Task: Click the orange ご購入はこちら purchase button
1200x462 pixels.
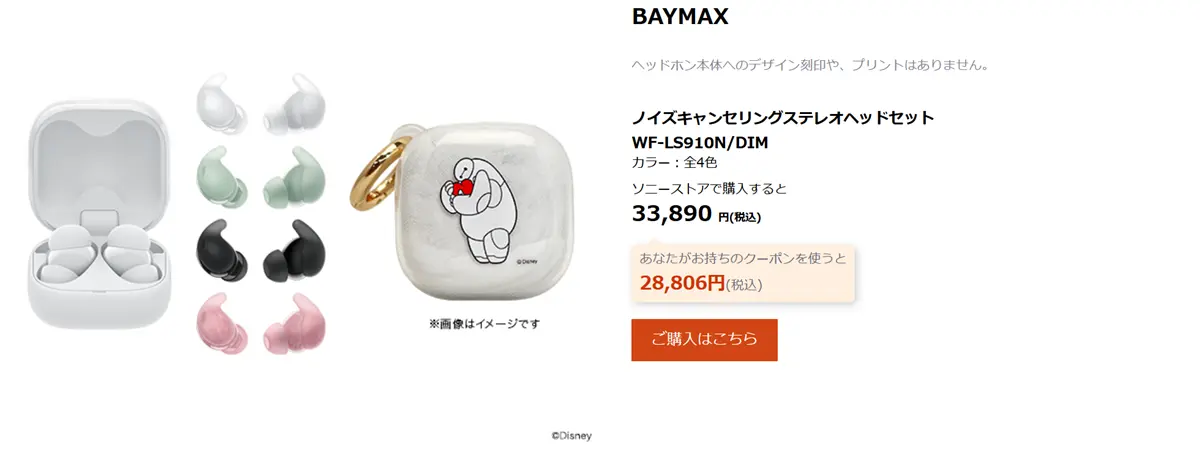Action: pos(704,340)
